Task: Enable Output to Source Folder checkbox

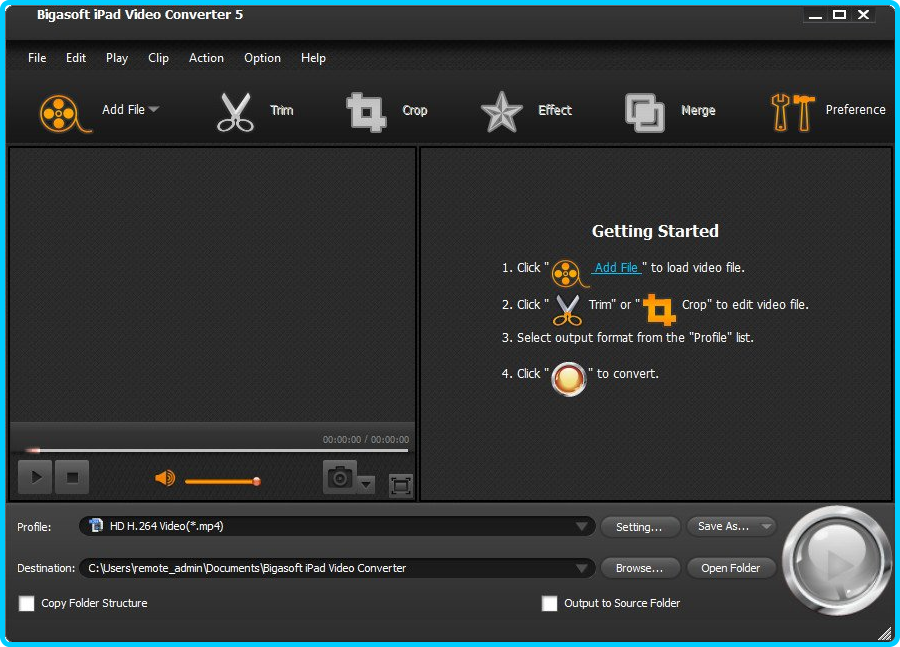Action: point(549,603)
